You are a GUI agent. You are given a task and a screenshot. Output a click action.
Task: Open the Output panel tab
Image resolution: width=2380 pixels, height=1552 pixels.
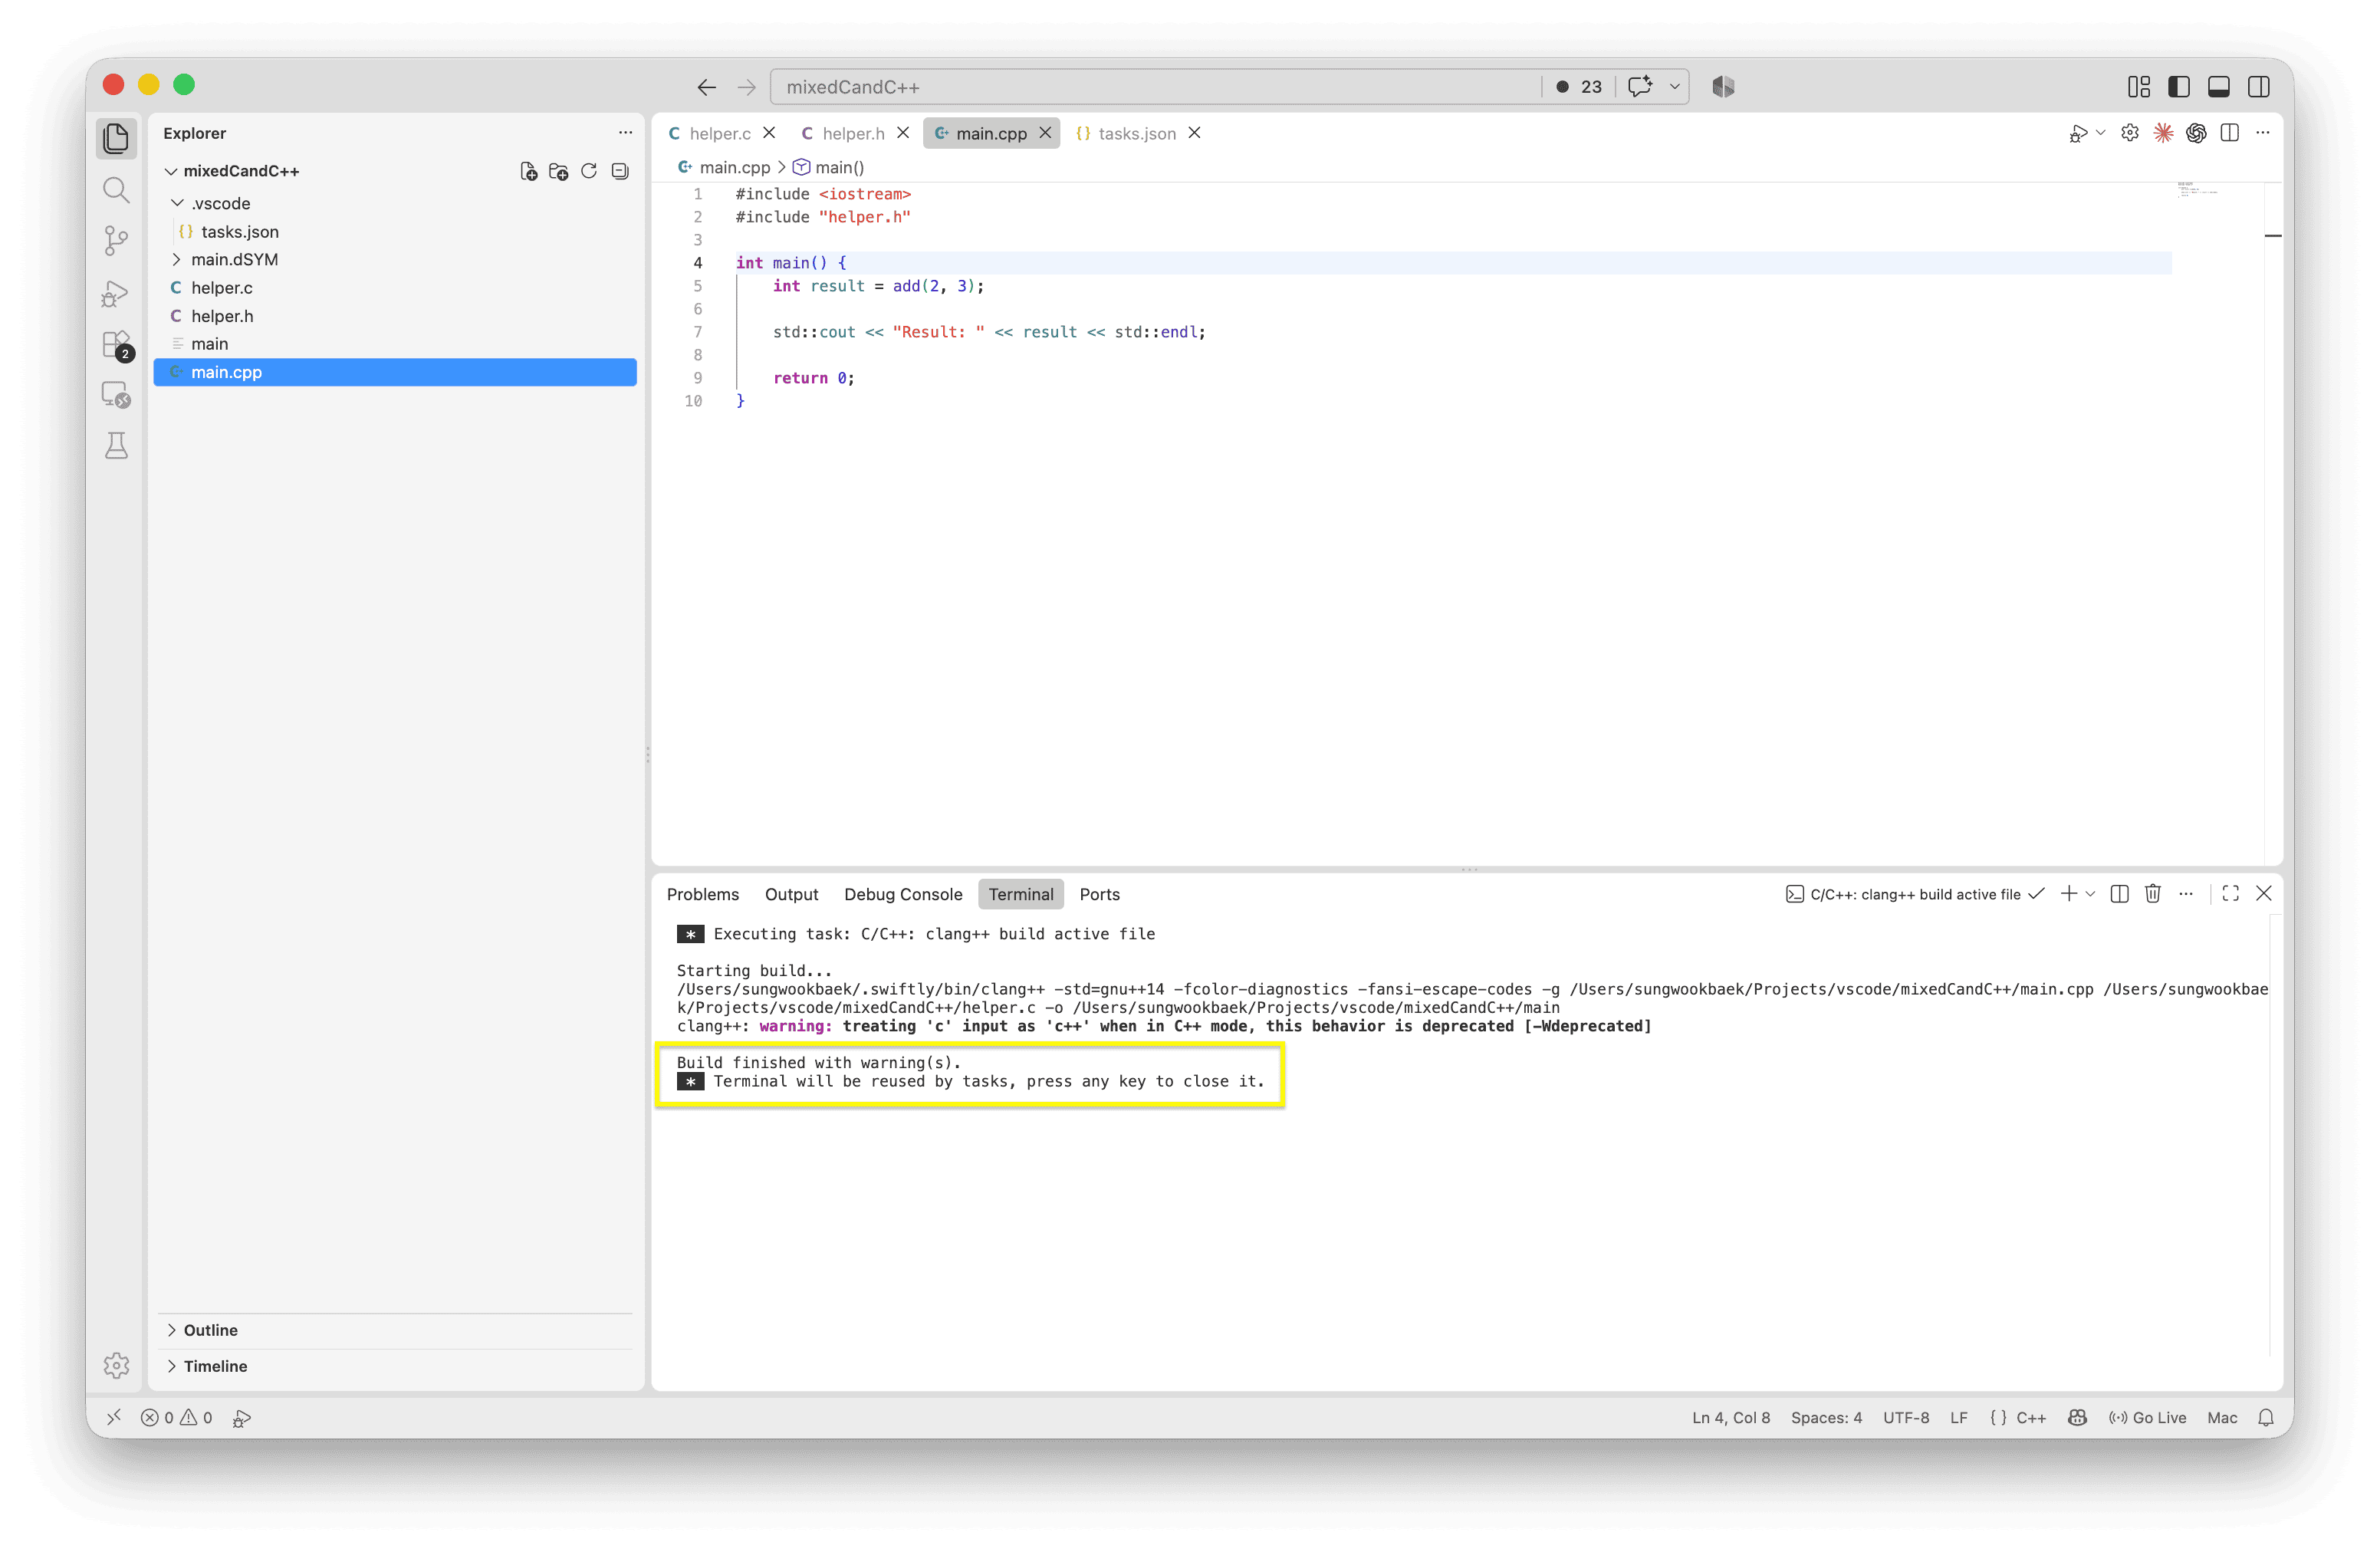pyautogui.click(x=791, y=894)
